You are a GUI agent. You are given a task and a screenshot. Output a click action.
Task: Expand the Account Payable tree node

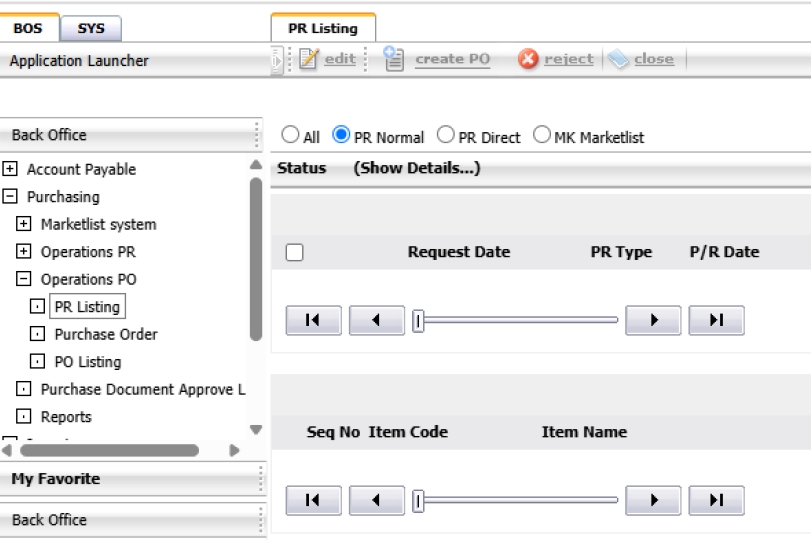click(10, 169)
